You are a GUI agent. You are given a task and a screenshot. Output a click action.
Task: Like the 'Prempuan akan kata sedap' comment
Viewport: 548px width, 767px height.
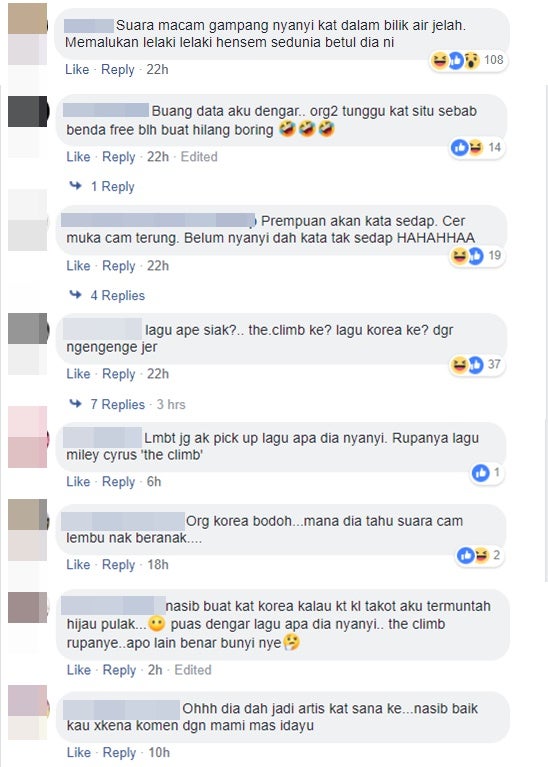point(78,266)
